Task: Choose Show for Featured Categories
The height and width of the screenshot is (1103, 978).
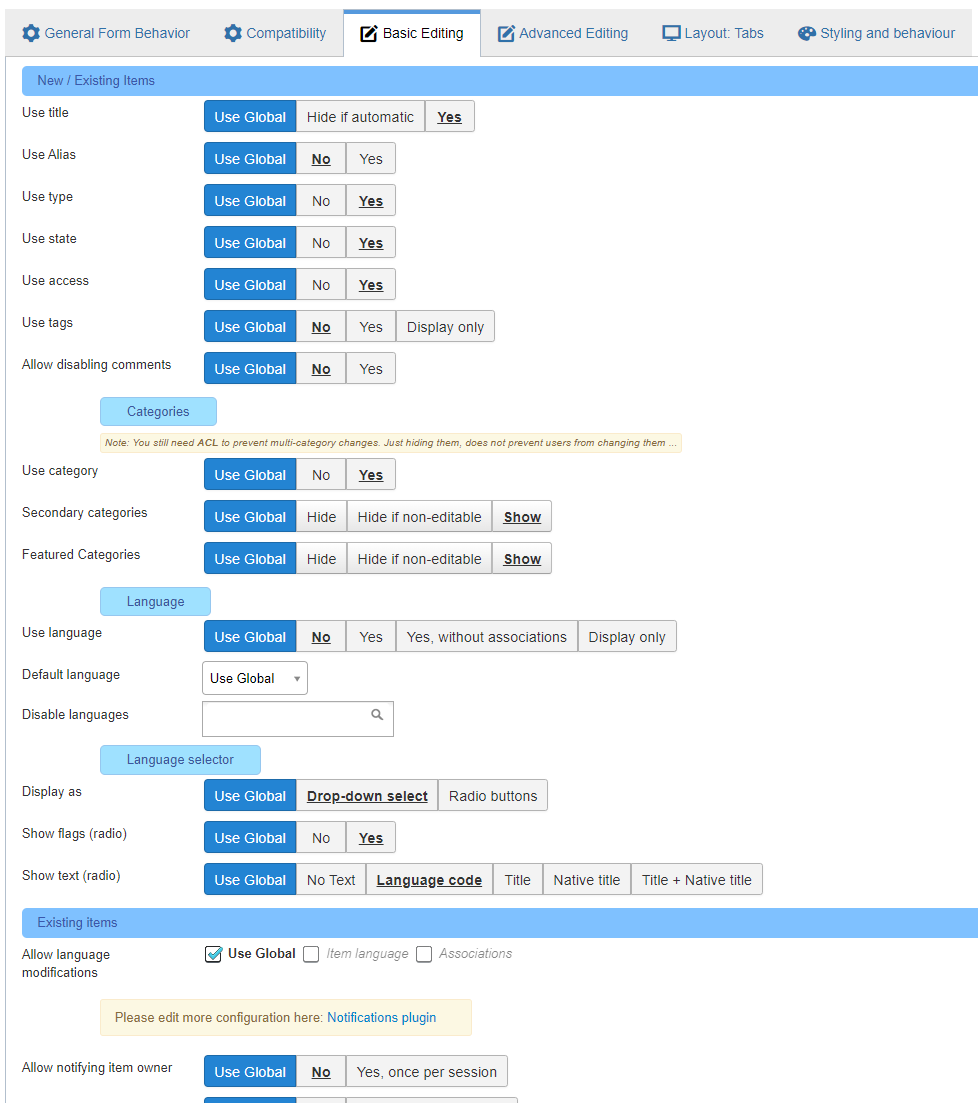Action: click(x=522, y=559)
